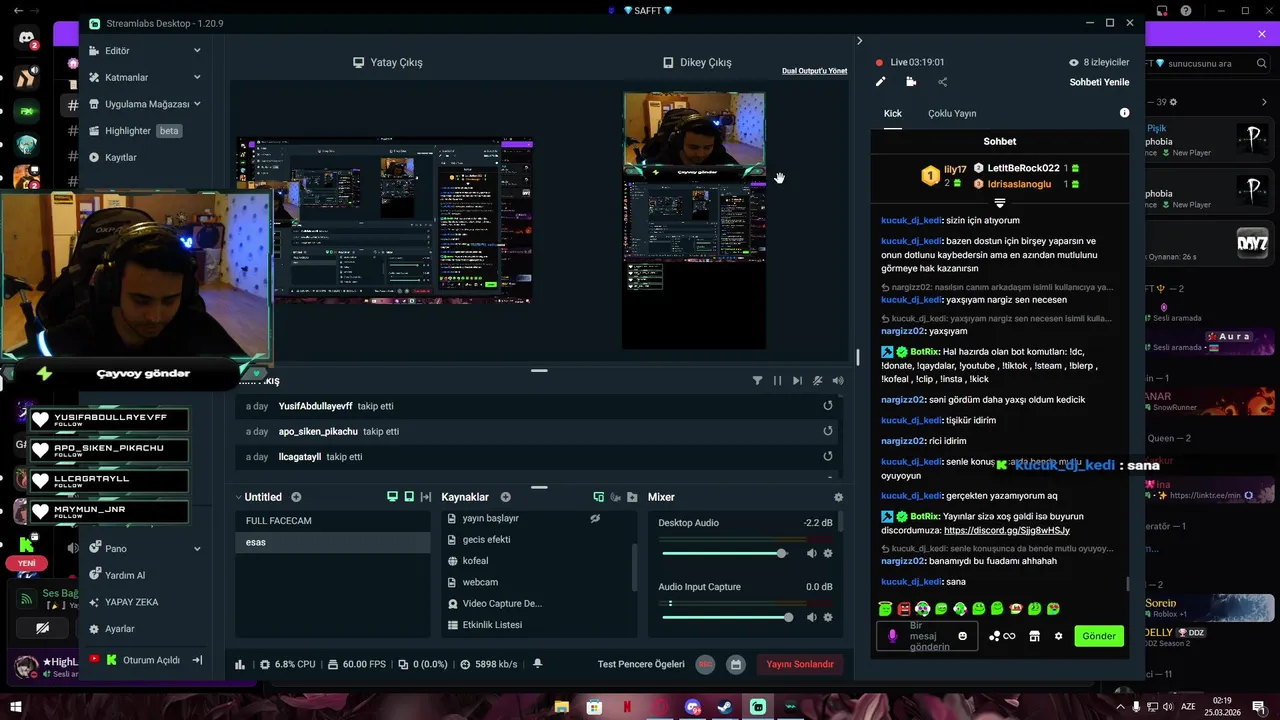Add a new source in Kaynaklar
The image size is (1280, 720).
(506, 497)
